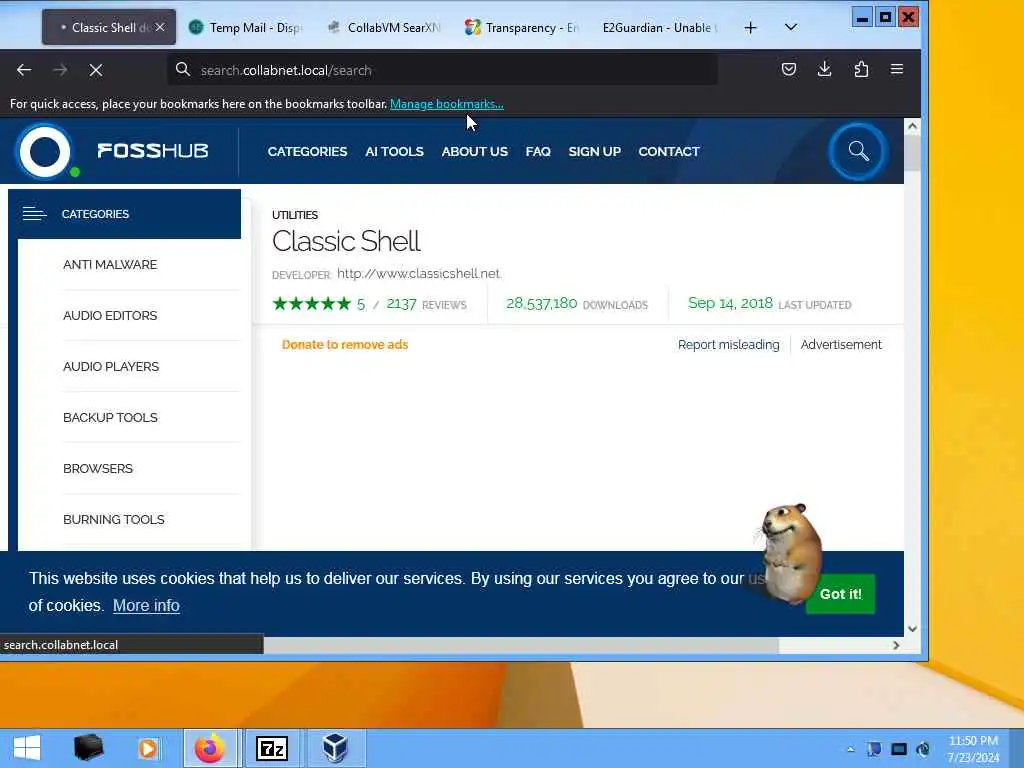Switch to the Temp Mail tab

click(x=246, y=27)
